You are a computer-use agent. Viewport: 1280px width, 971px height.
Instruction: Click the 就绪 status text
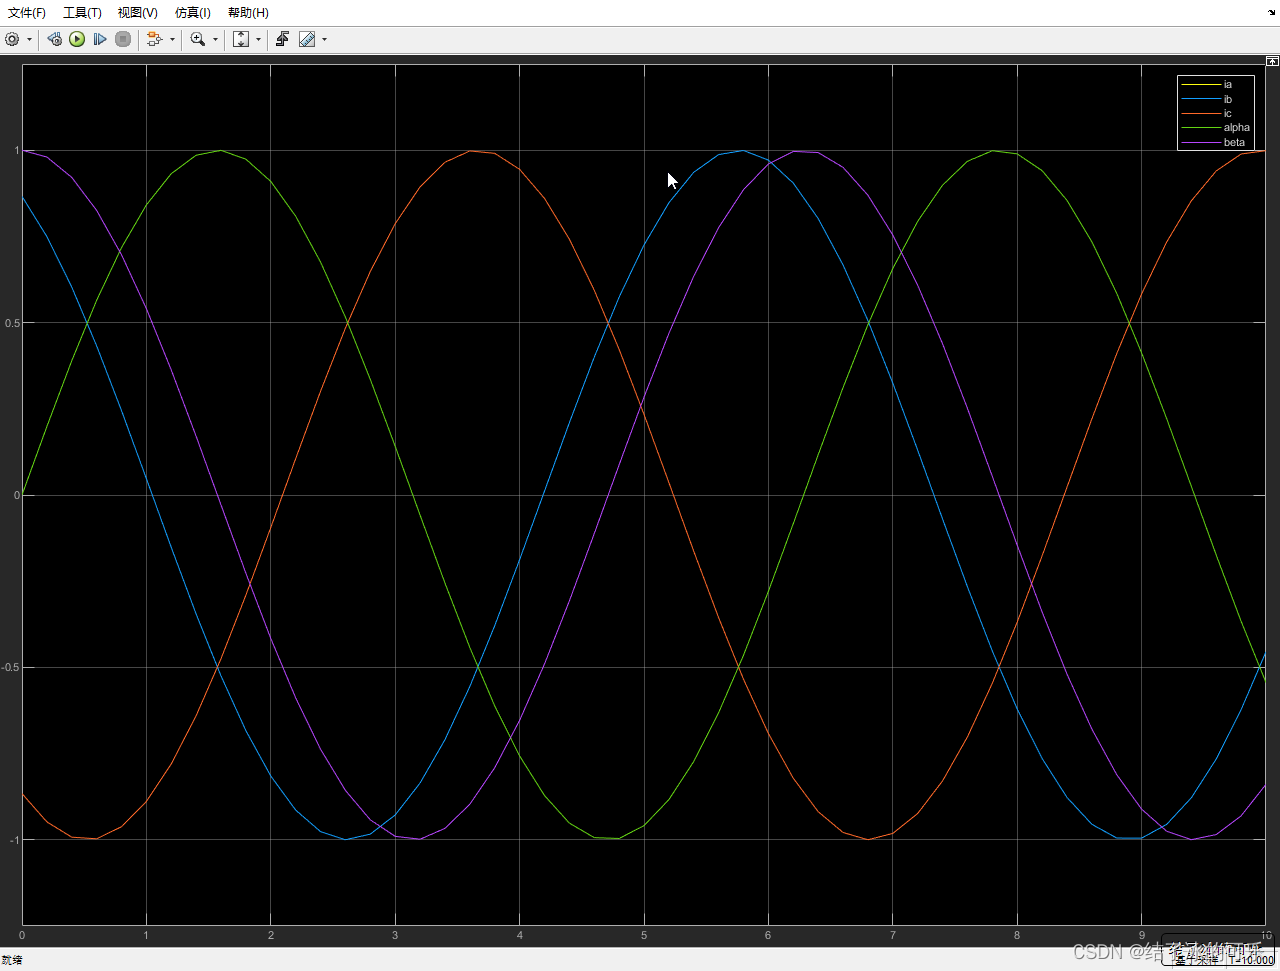coord(12,960)
